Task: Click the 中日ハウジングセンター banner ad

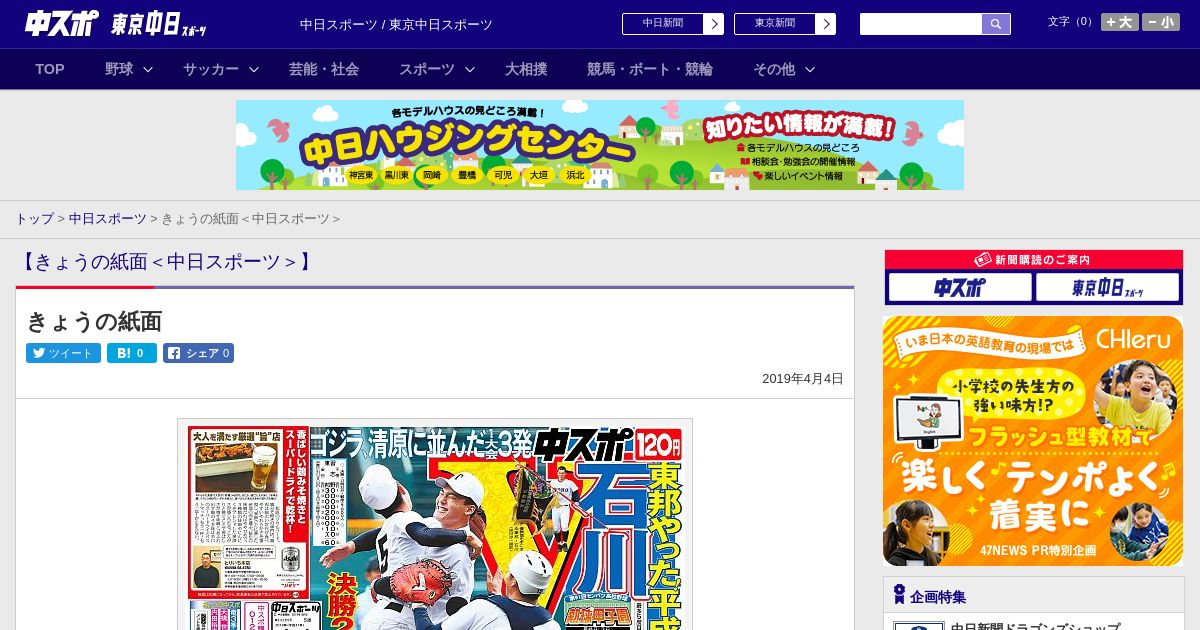Action: click(x=600, y=145)
